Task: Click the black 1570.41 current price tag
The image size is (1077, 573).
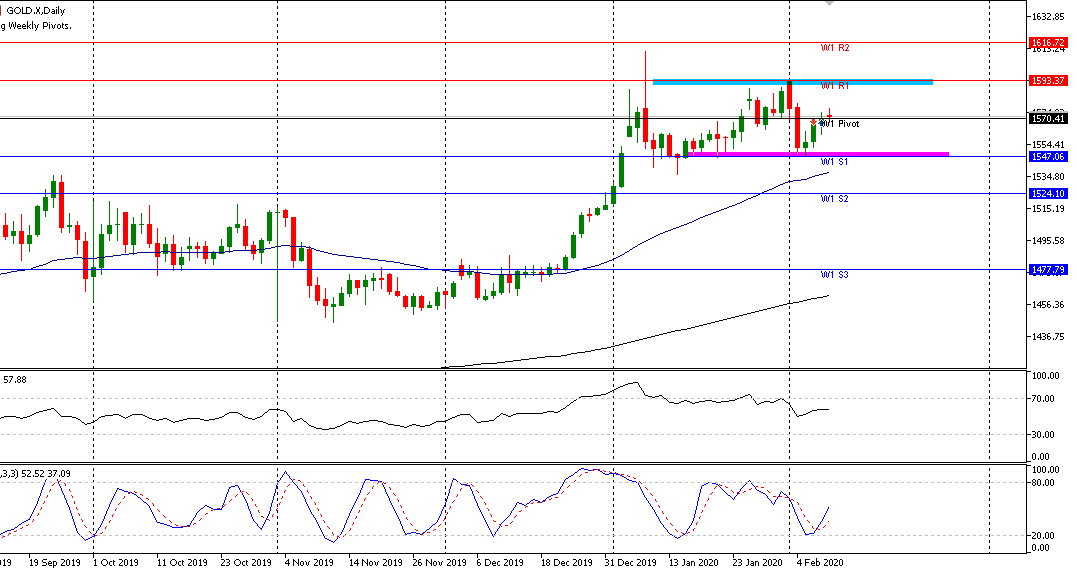Action: (1050, 119)
